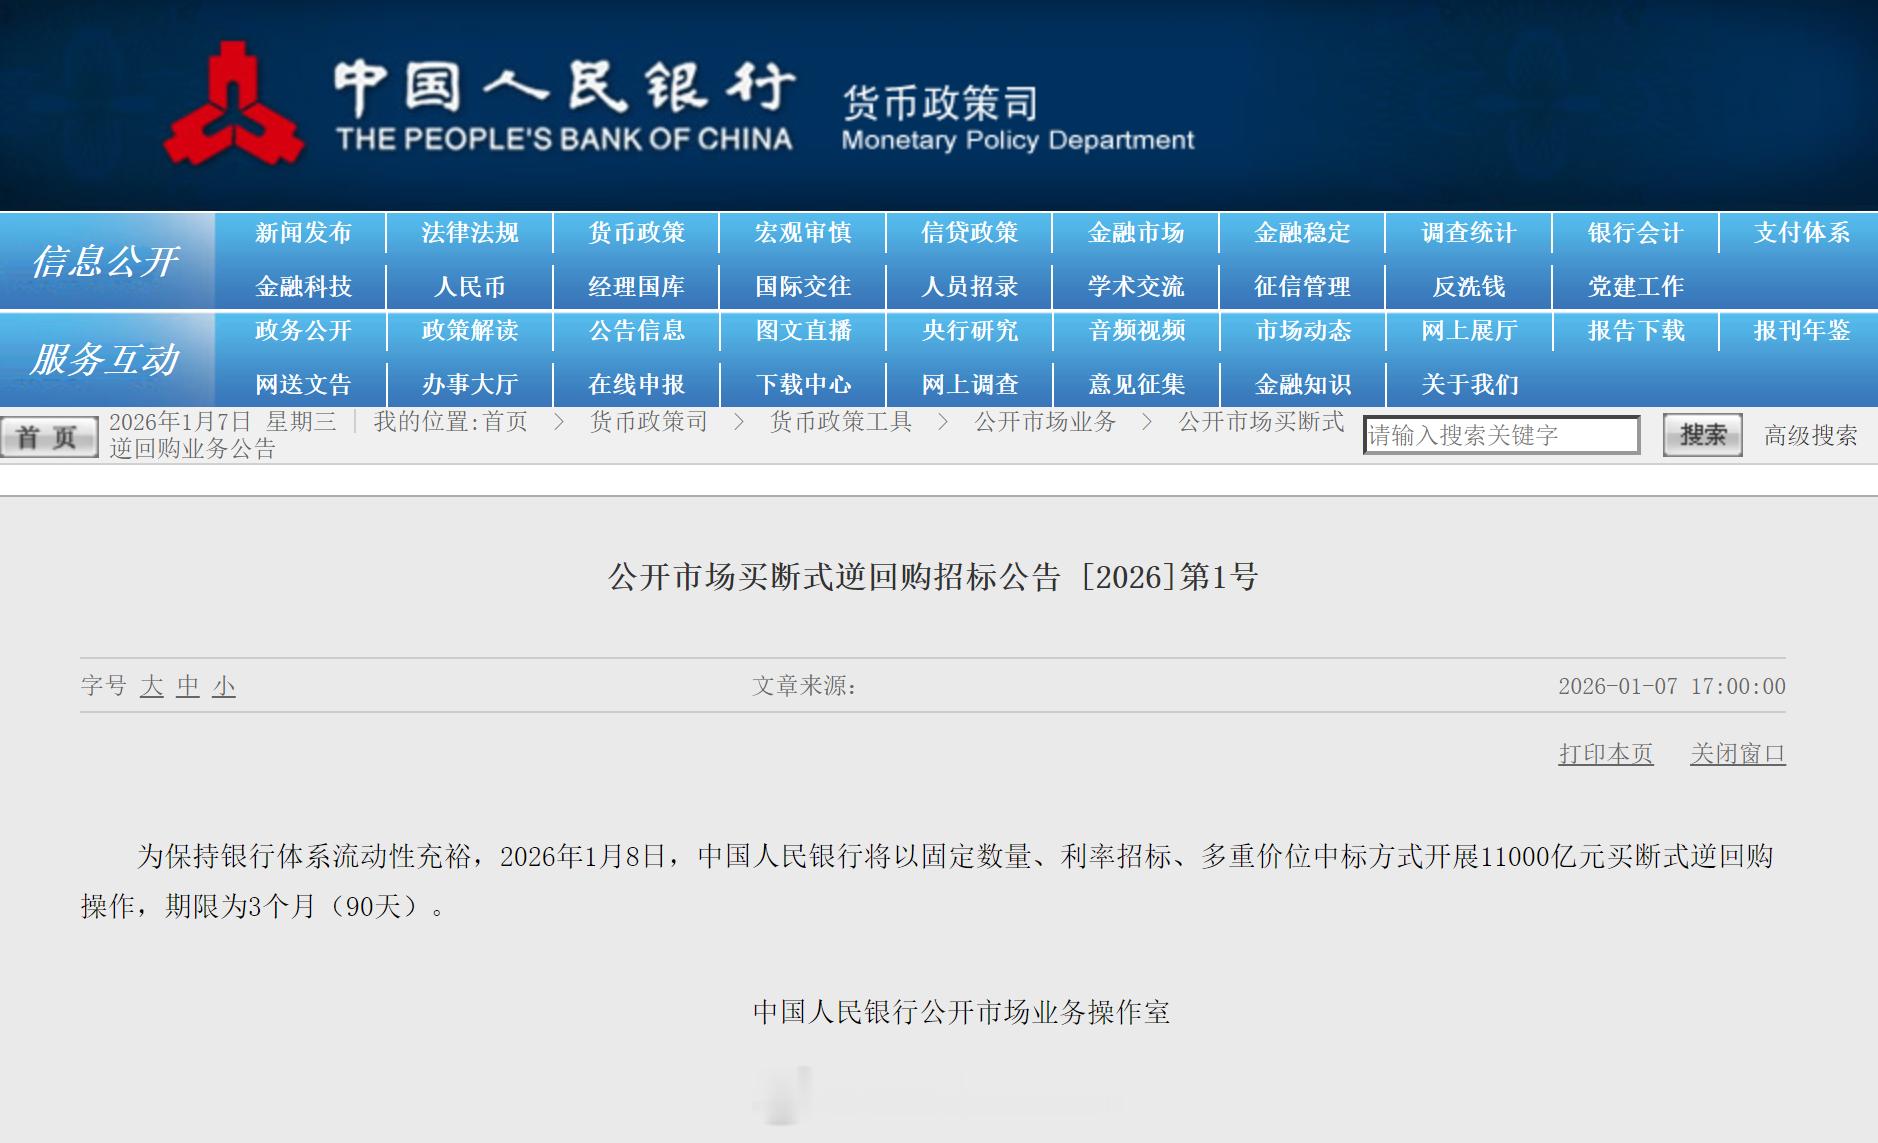The image size is (1878, 1143).
Task: Open the 公告信息 menu item
Action: [637, 331]
